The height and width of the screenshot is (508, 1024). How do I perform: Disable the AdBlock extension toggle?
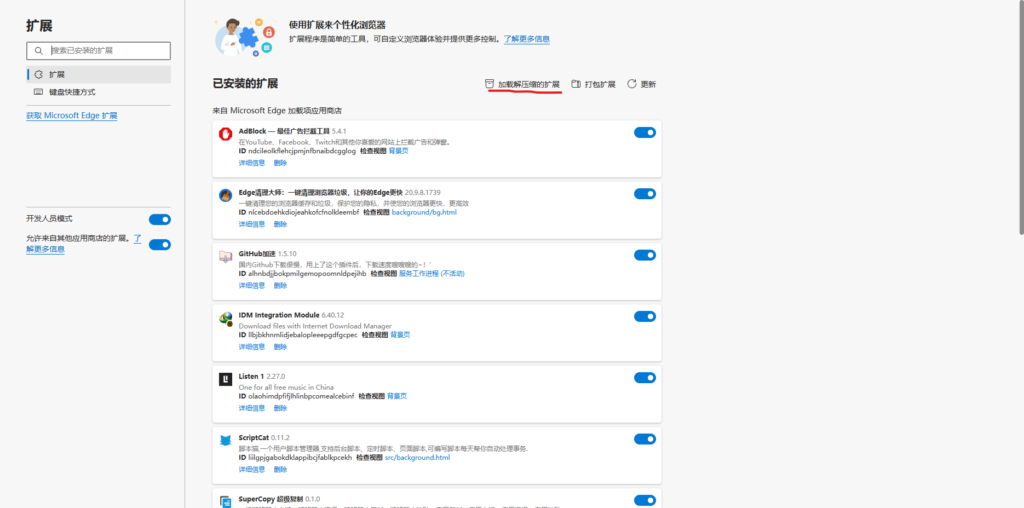click(x=645, y=133)
